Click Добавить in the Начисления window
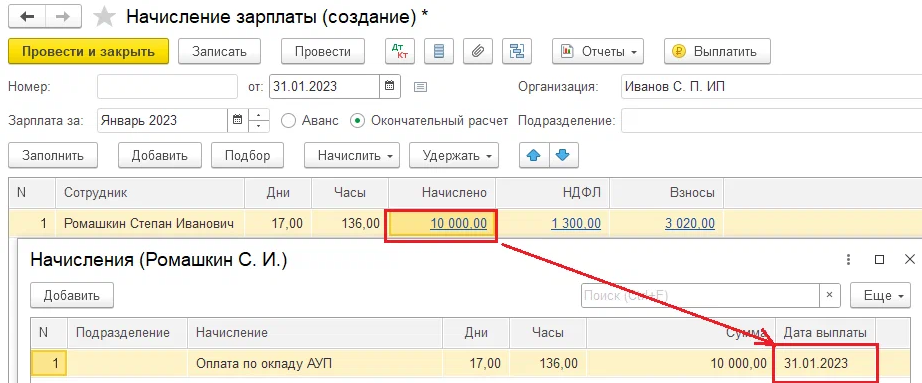922x383 pixels. click(72, 295)
